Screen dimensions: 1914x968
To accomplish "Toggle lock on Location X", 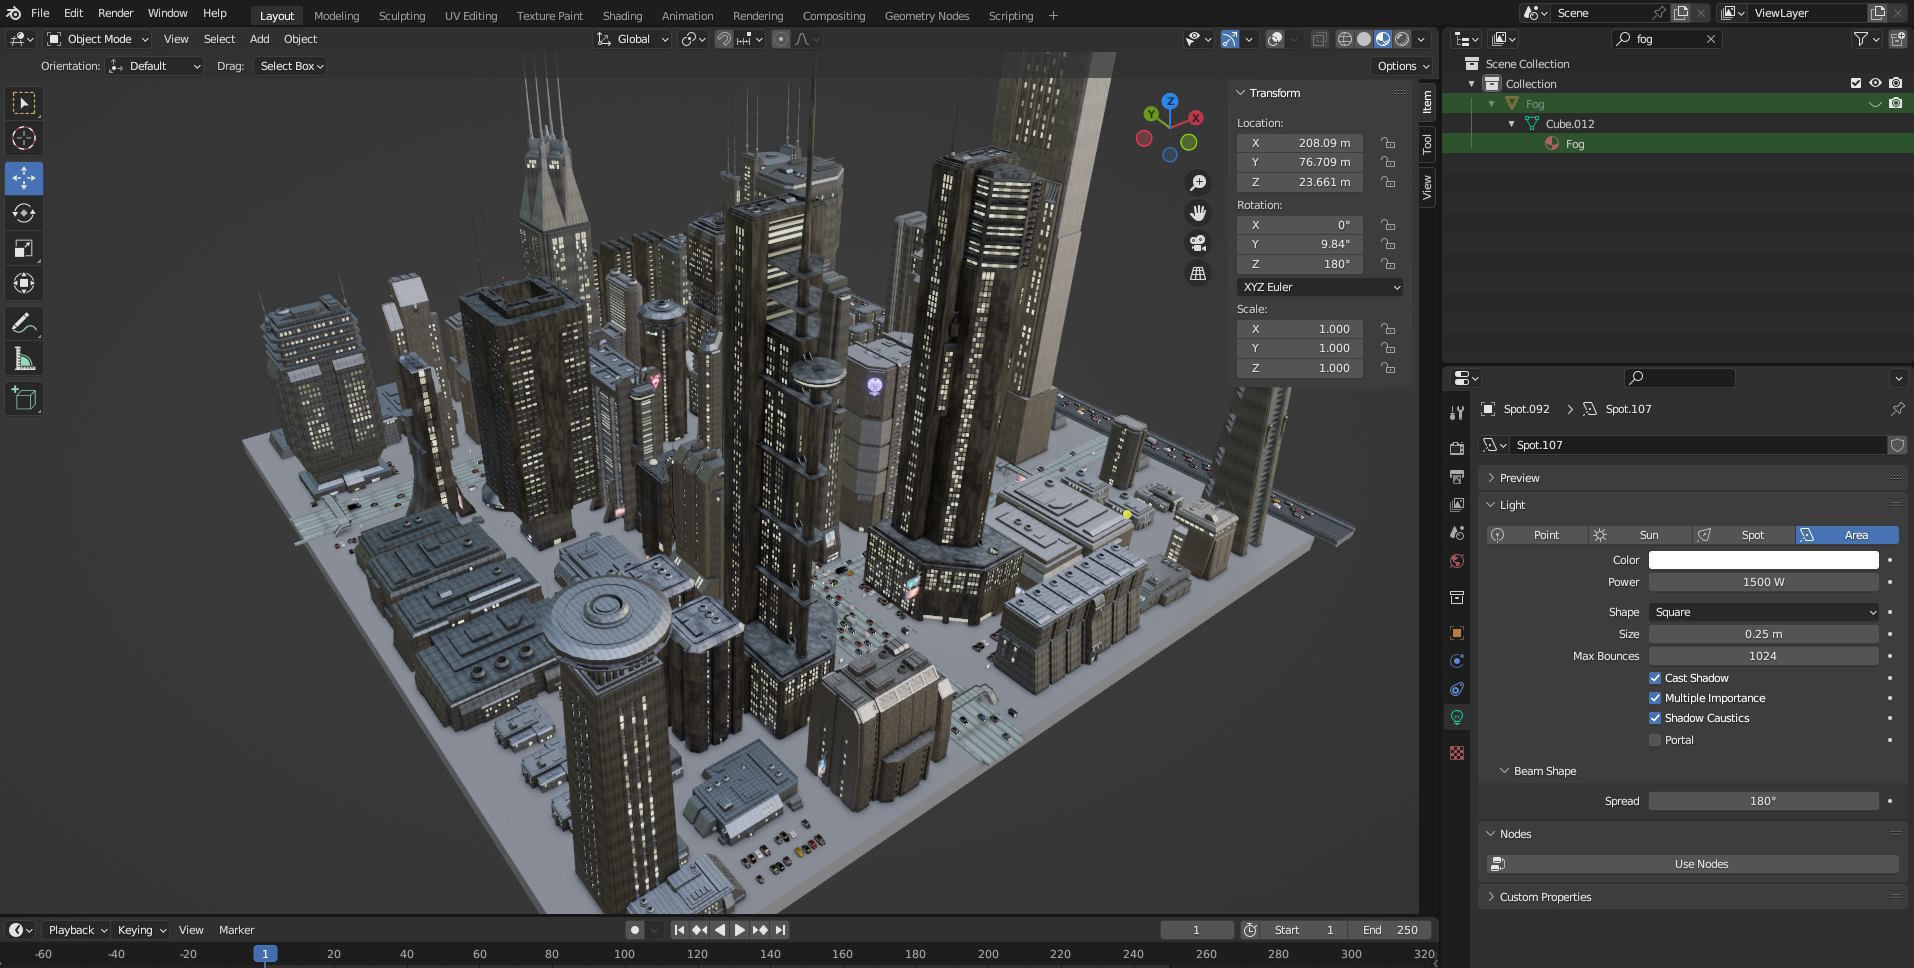I will (x=1388, y=143).
